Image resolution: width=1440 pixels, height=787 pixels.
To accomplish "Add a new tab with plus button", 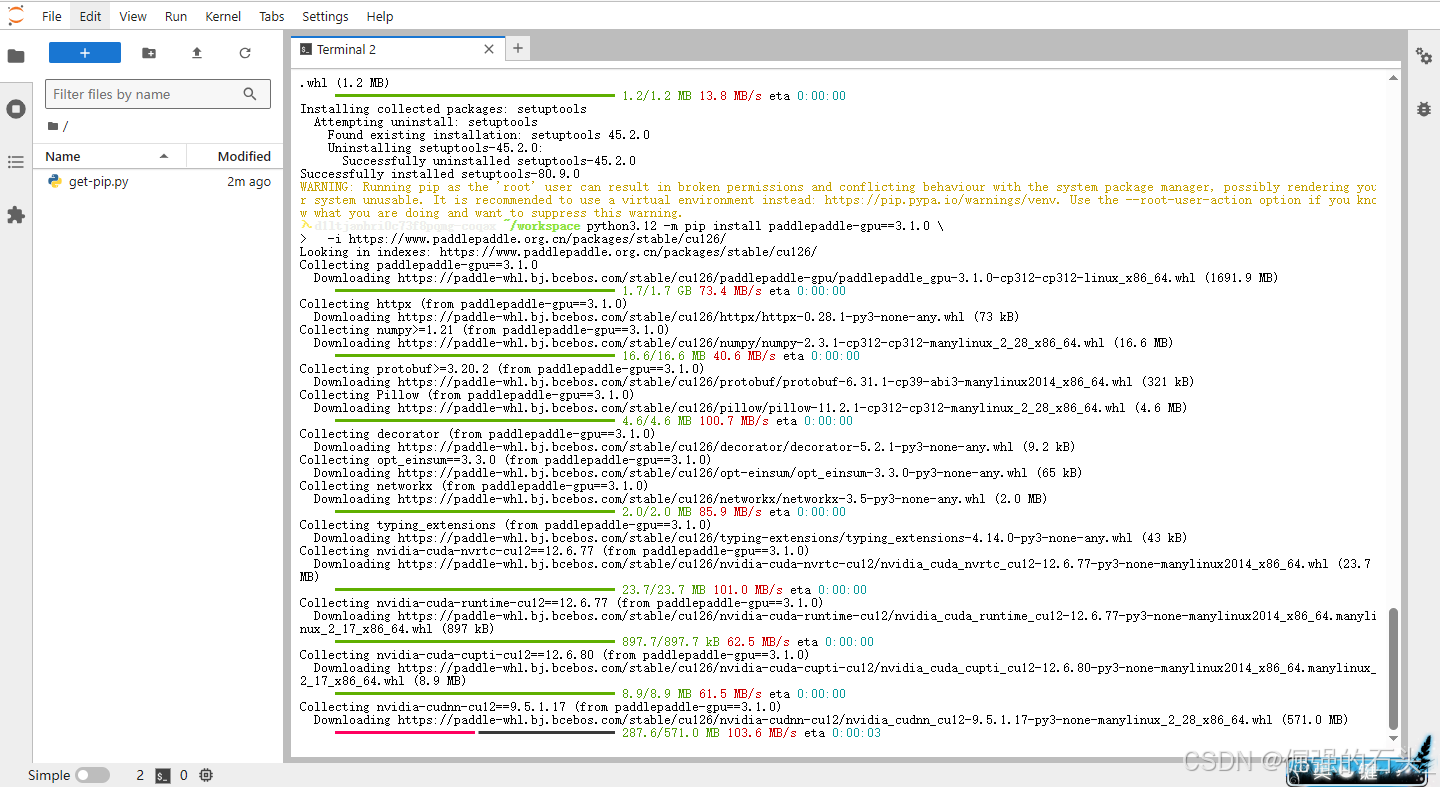I will [517, 48].
